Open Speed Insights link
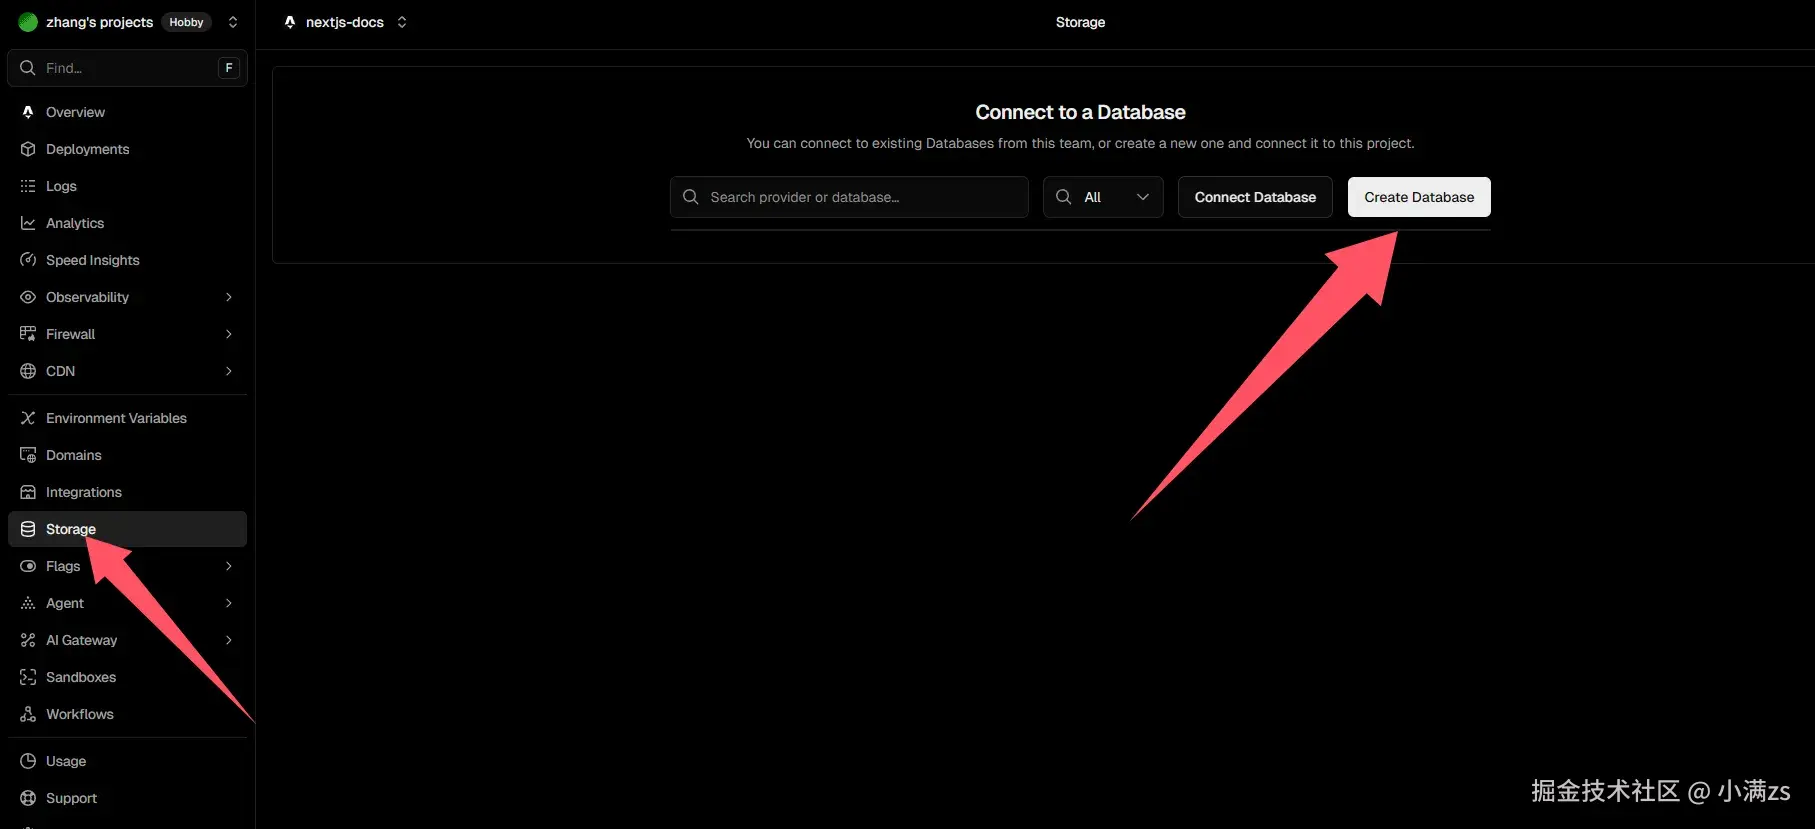This screenshot has height=829, width=1815. click(x=127, y=260)
